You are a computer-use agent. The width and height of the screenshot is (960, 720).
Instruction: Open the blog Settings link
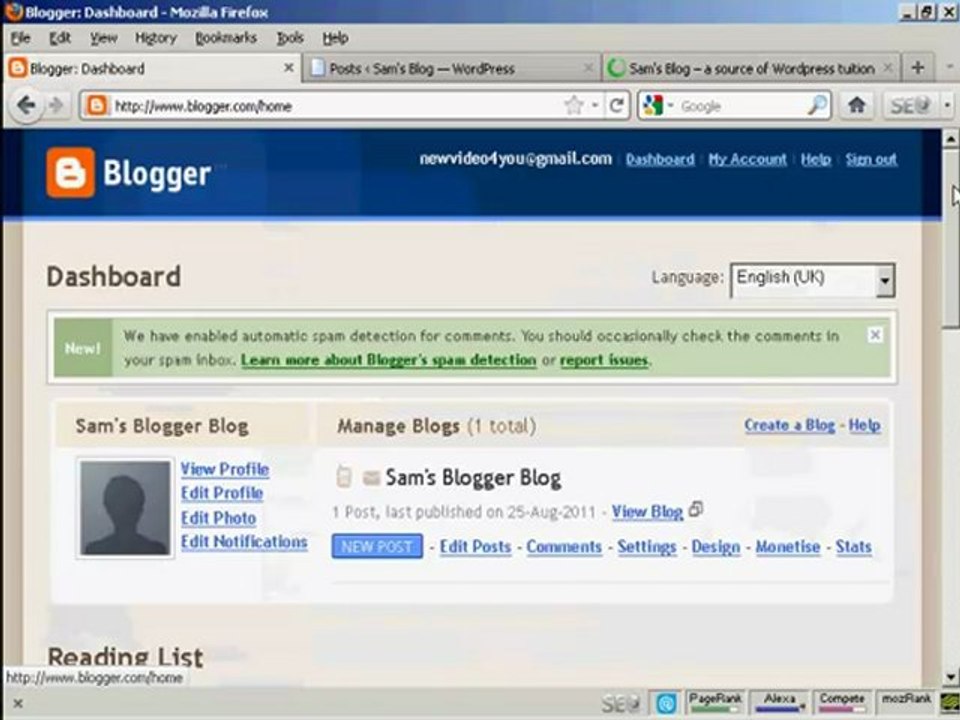(647, 547)
